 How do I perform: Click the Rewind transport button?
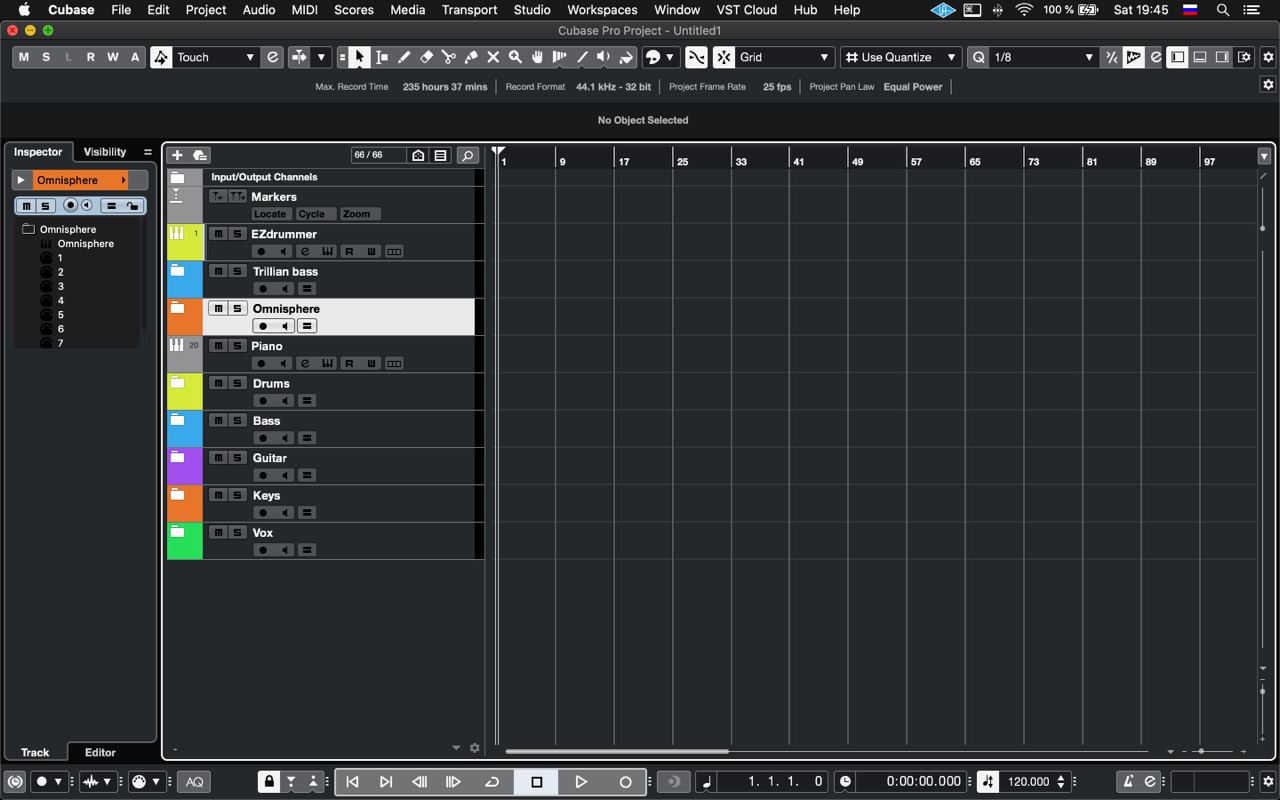point(420,782)
